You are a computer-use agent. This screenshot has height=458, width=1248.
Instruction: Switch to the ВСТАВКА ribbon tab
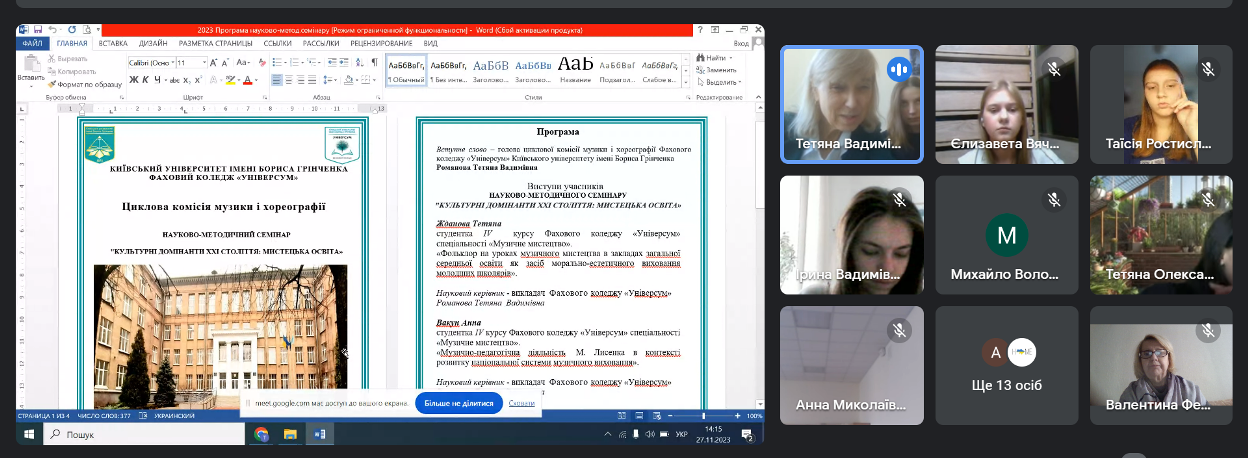113,43
